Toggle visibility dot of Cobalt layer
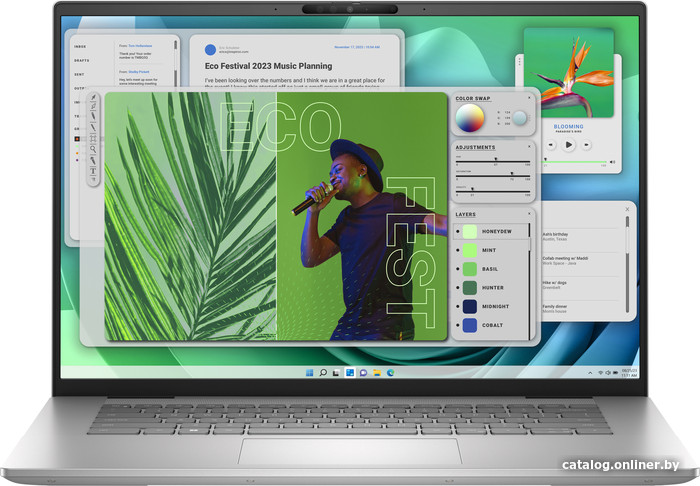 pyautogui.click(x=458, y=325)
